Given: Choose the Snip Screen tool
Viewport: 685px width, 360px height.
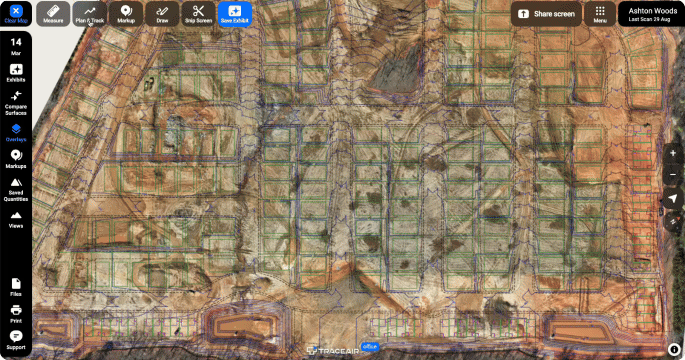Looking at the screenshot, I should point(198,14).
